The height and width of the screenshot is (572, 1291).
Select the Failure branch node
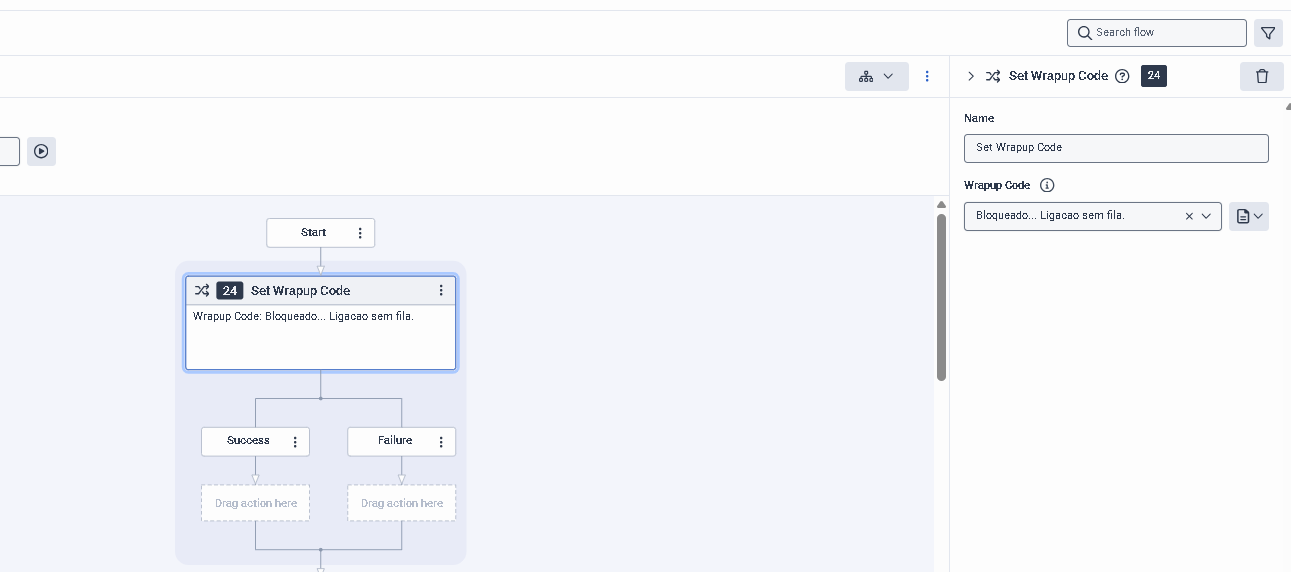(394, 441)
